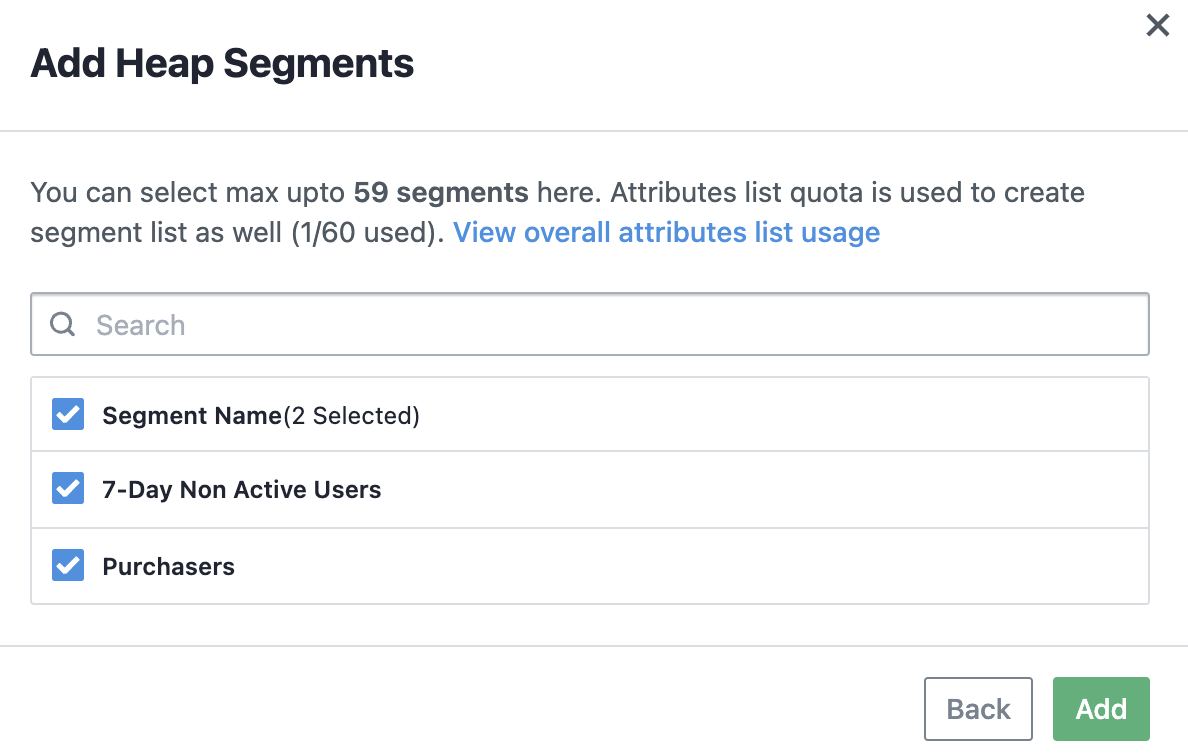
Task: Open View overall attributes list usage link
Action: click(x=666, y=233)
